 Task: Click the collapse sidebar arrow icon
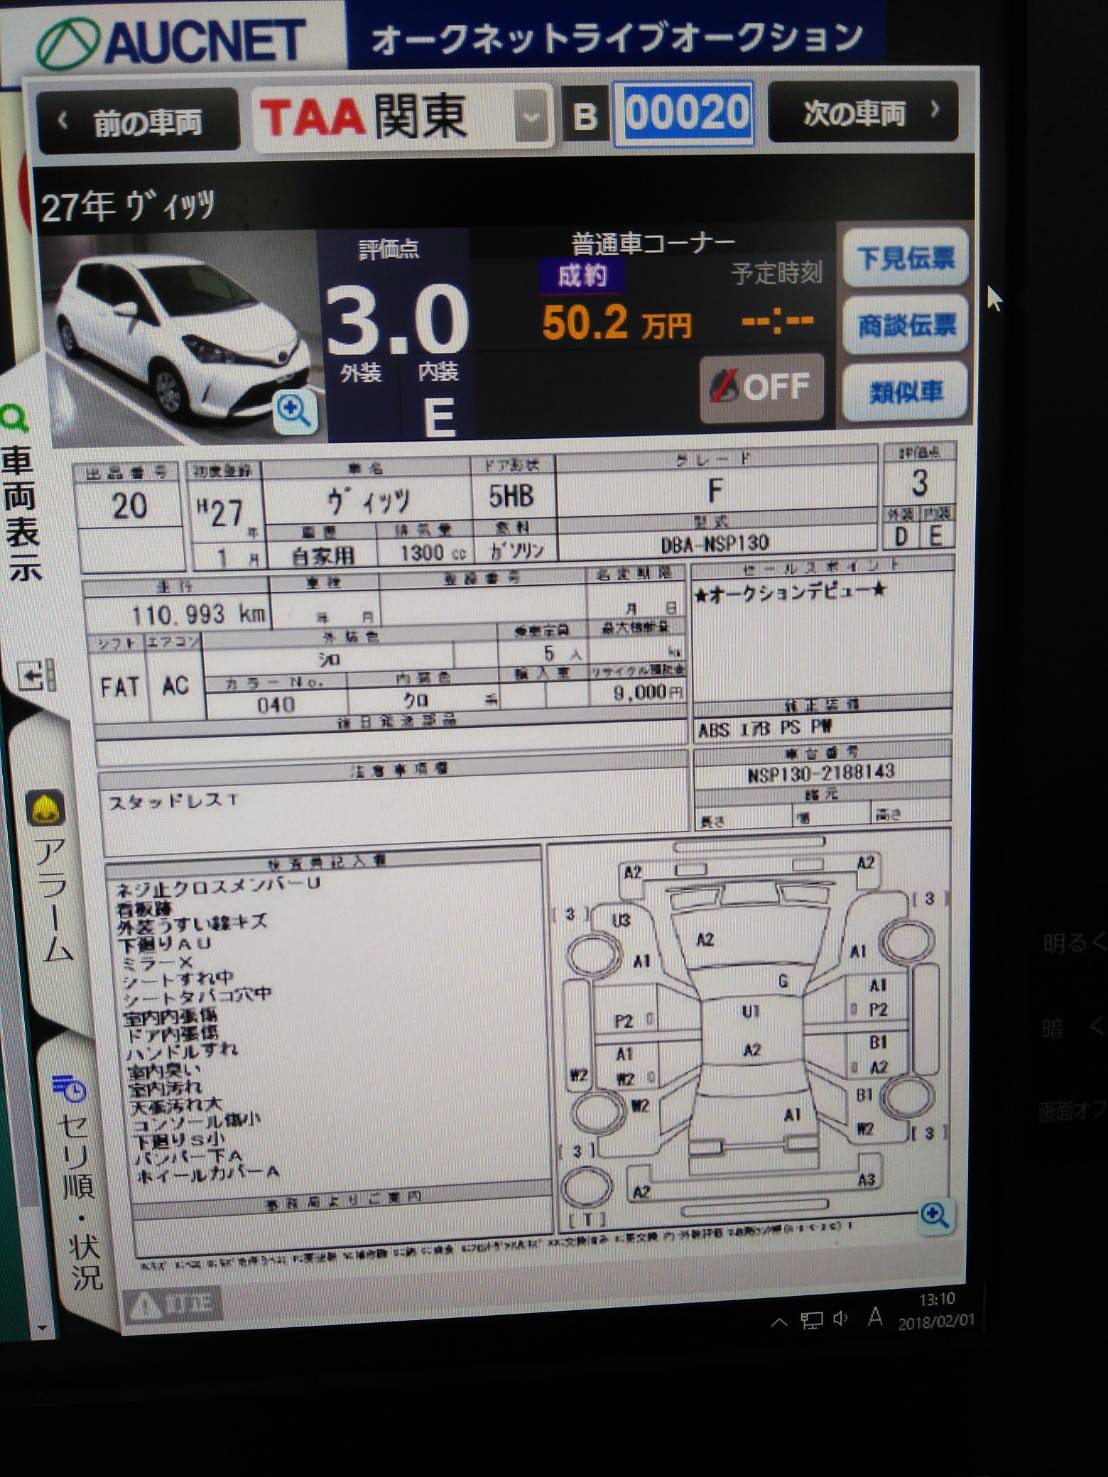35,676
